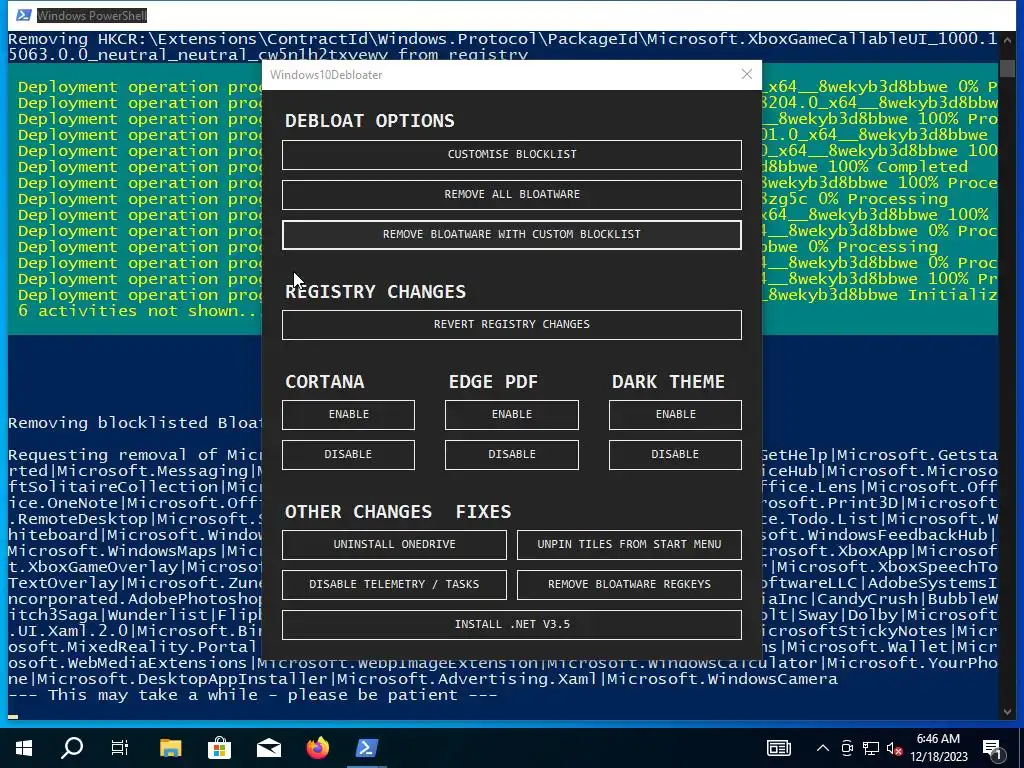This screenshot has width=1024, height=768.
Task: Open Mail app from taskbar
Action: point(268,748)
